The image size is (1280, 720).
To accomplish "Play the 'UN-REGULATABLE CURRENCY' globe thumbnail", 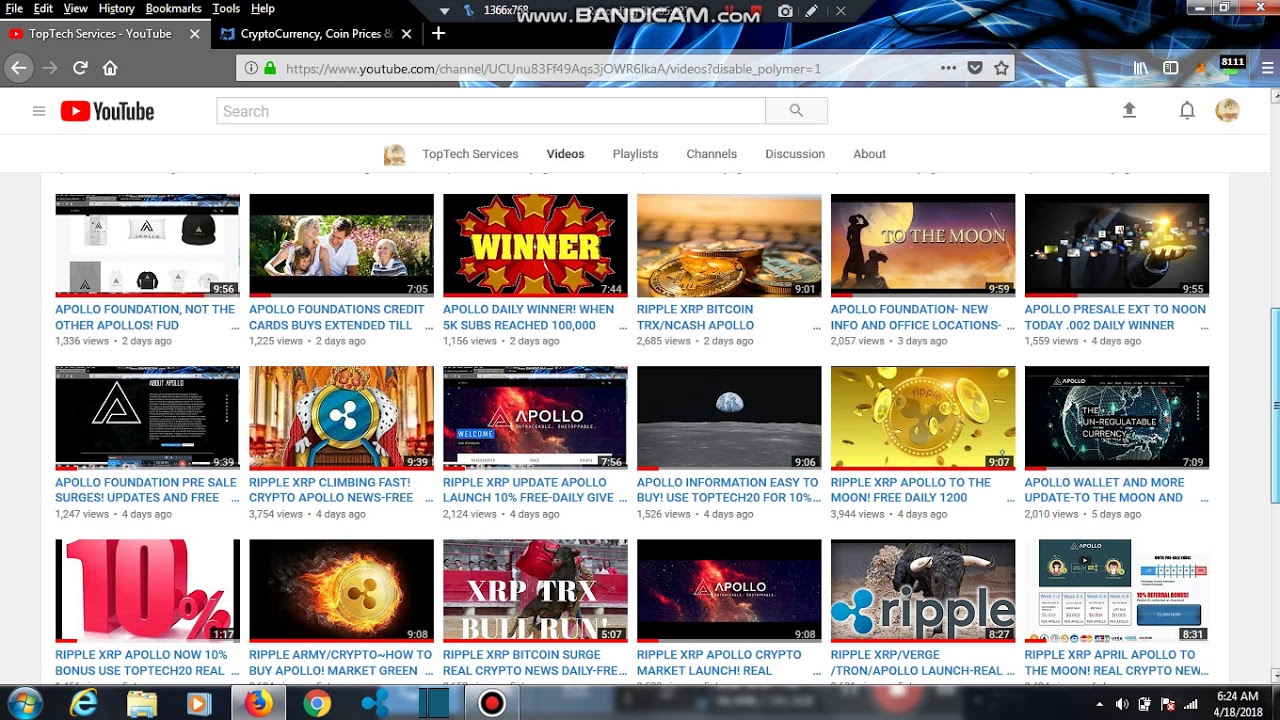I will [x=1117, y=418].
